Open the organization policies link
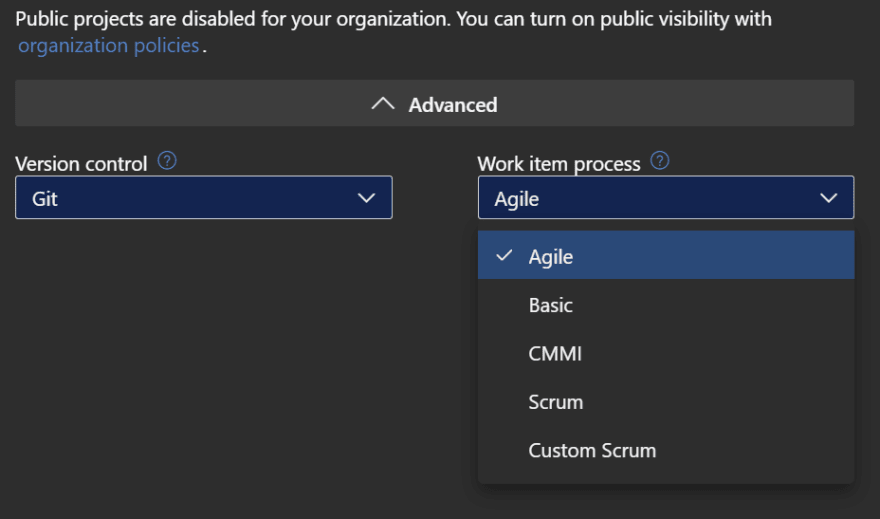 point(108,45)
